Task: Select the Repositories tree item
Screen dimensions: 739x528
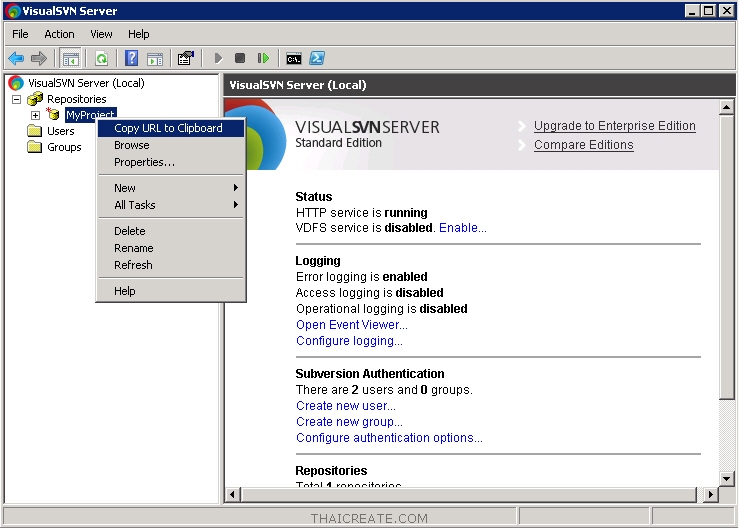Action: (x=77, y=99)
